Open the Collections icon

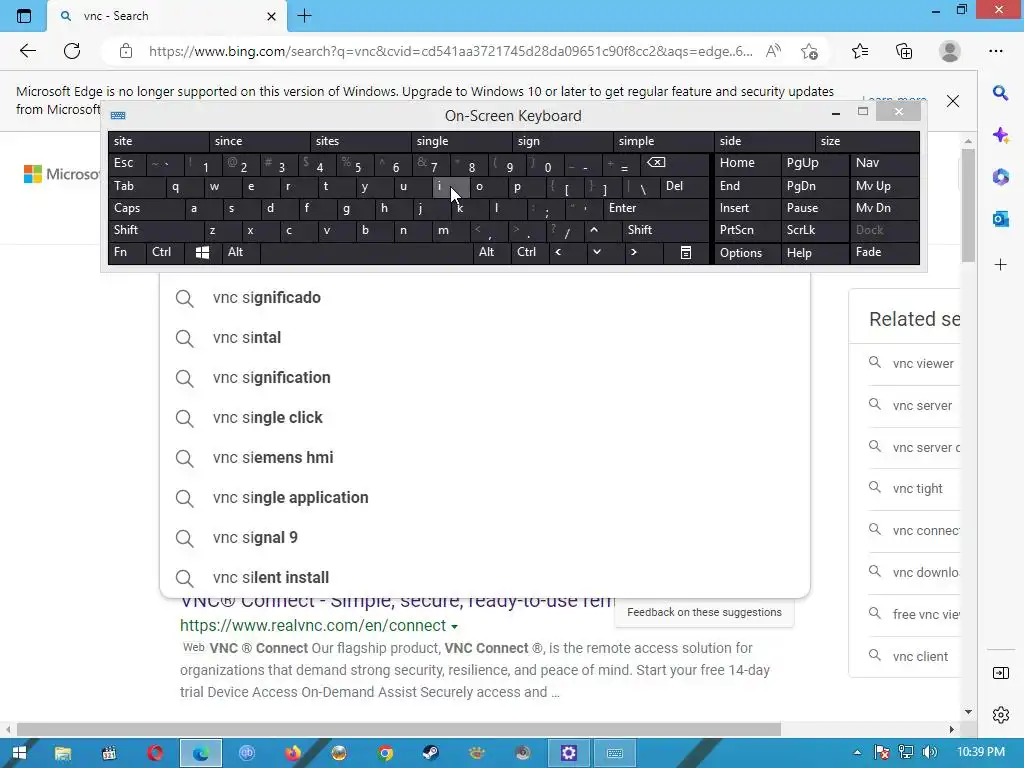[904, 51]
